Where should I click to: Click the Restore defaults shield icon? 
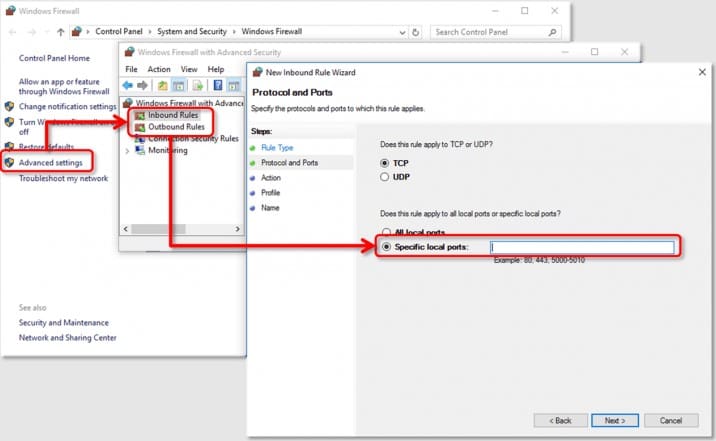(9, 147)
